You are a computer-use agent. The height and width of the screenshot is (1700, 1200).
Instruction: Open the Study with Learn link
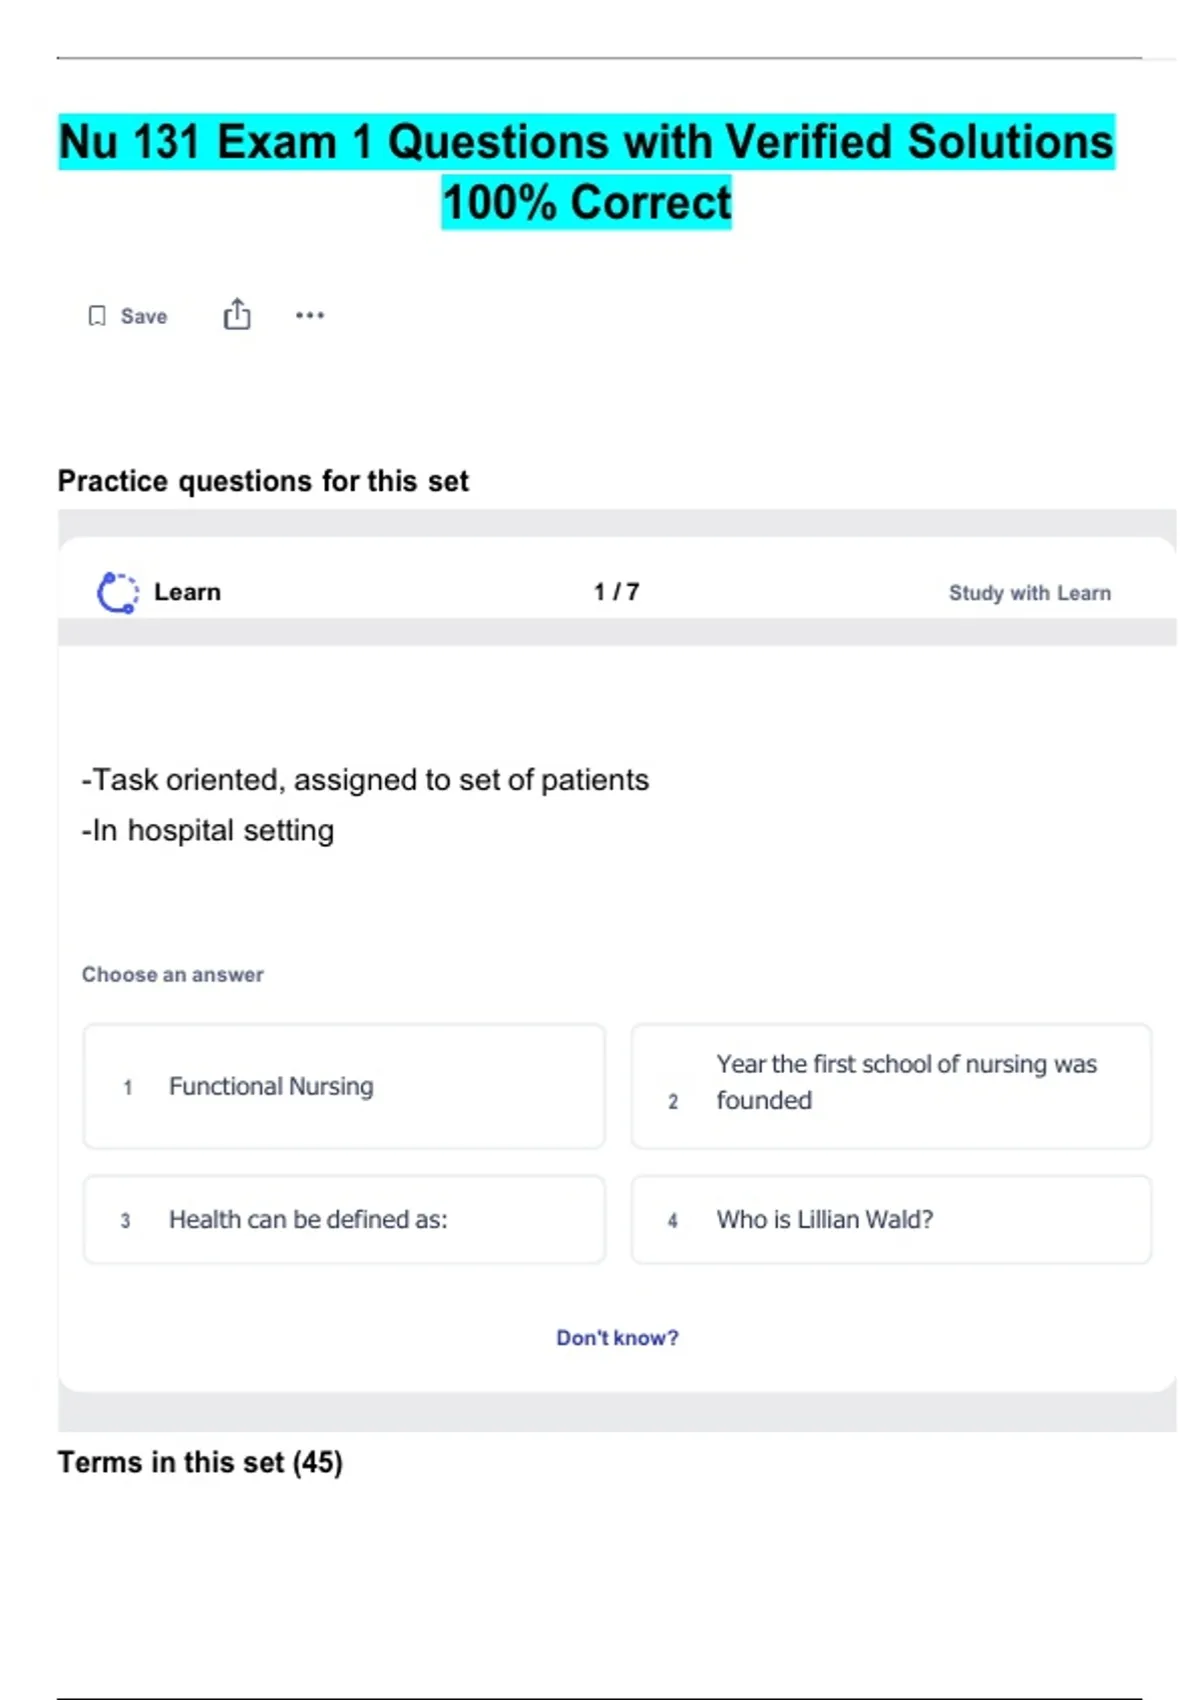click(1029, 593)
